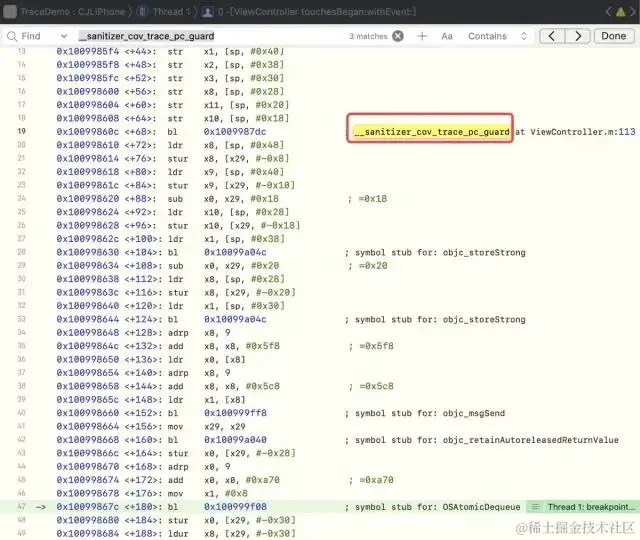Go to previous issue with left chevron

608,11
